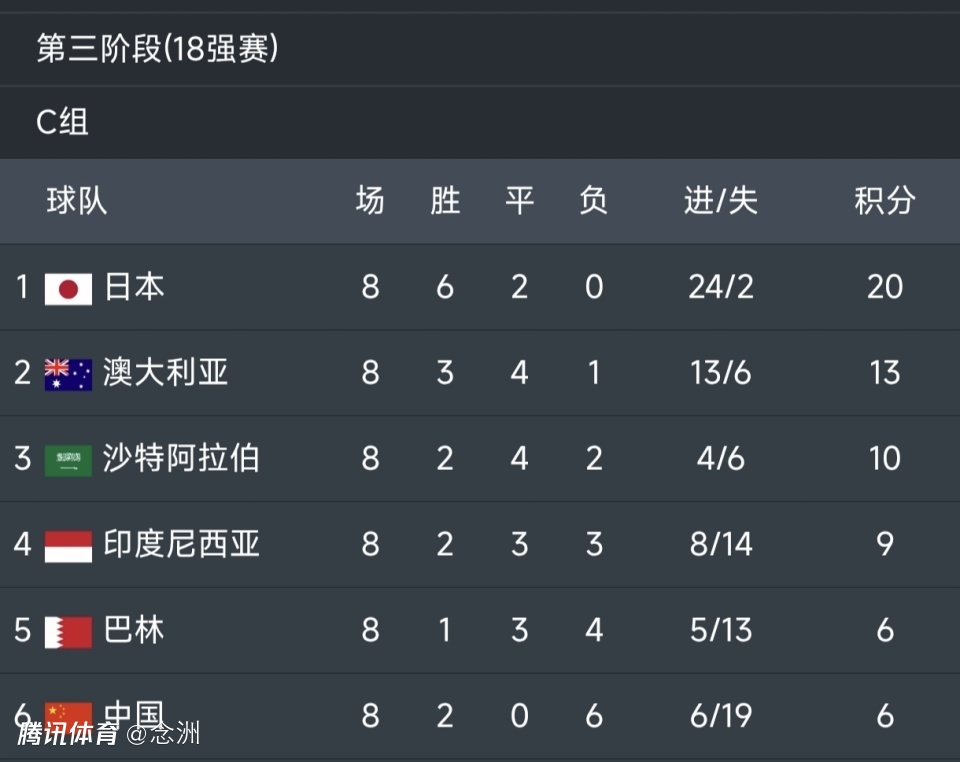The height and width of the screenshot is (762, 960).
Task: Click Australia's 13/6 goals value
Action: pos(720,374)
